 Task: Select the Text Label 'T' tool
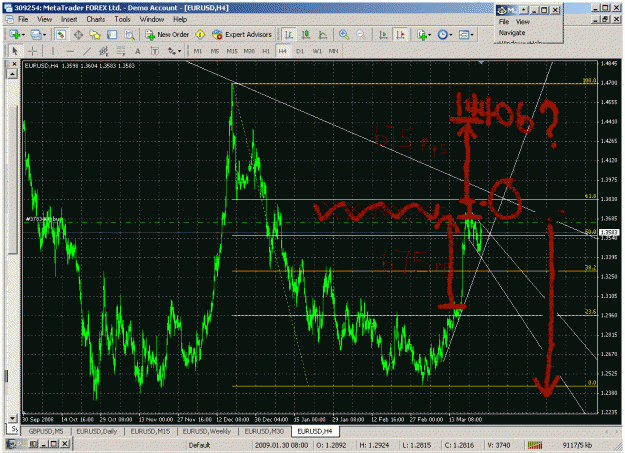tap(155, 51)
